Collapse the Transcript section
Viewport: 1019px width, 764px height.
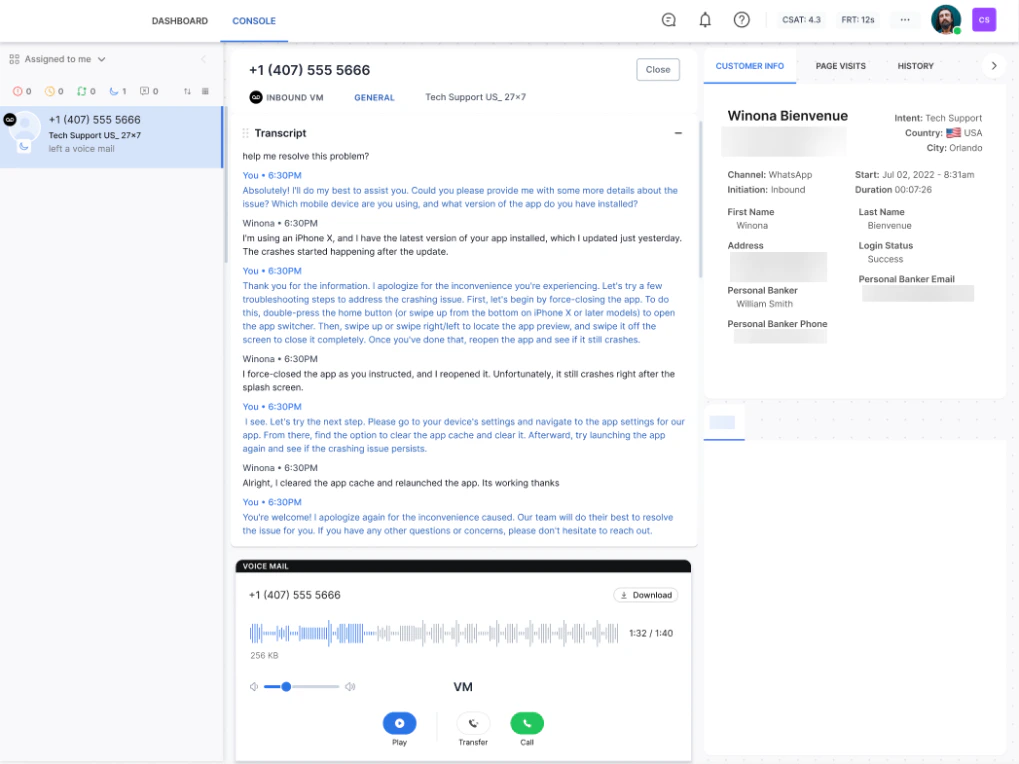click(x=678, y=132)
